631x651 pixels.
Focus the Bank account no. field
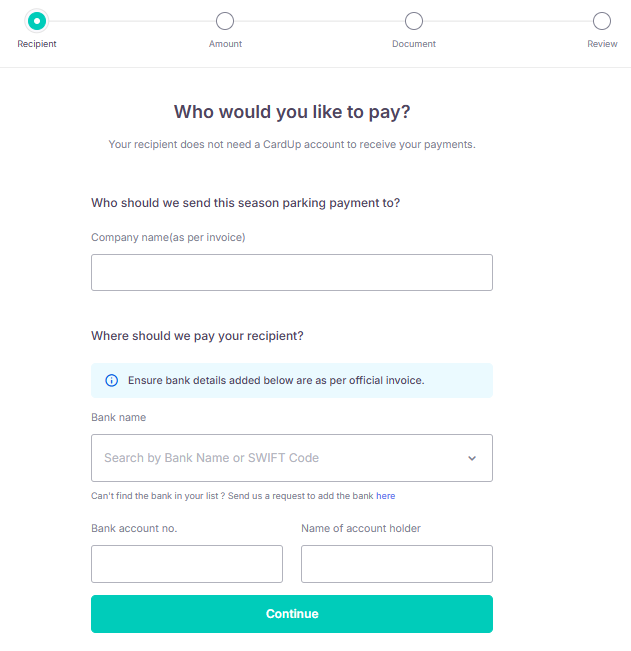[x=187, y=564]
